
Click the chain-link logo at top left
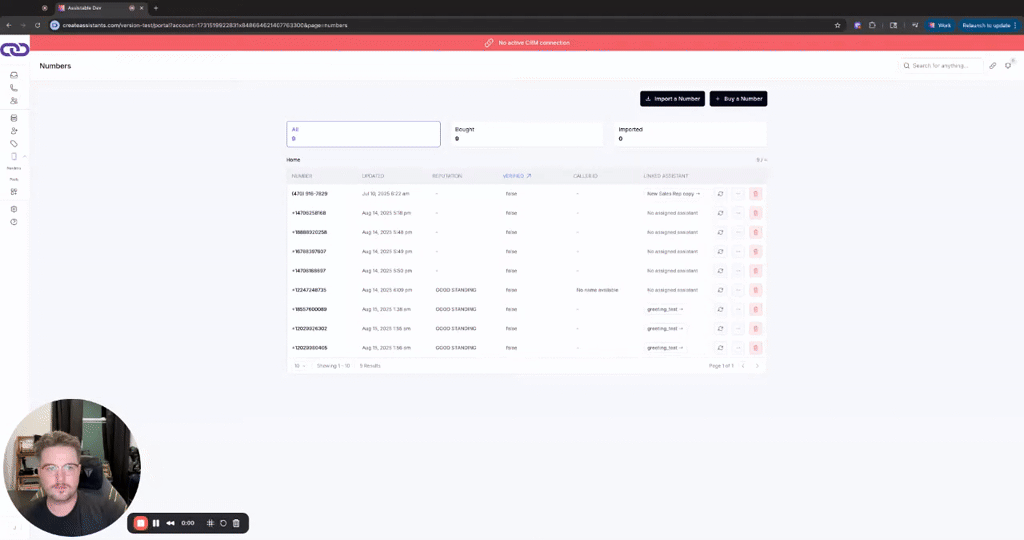coord(14,50)
